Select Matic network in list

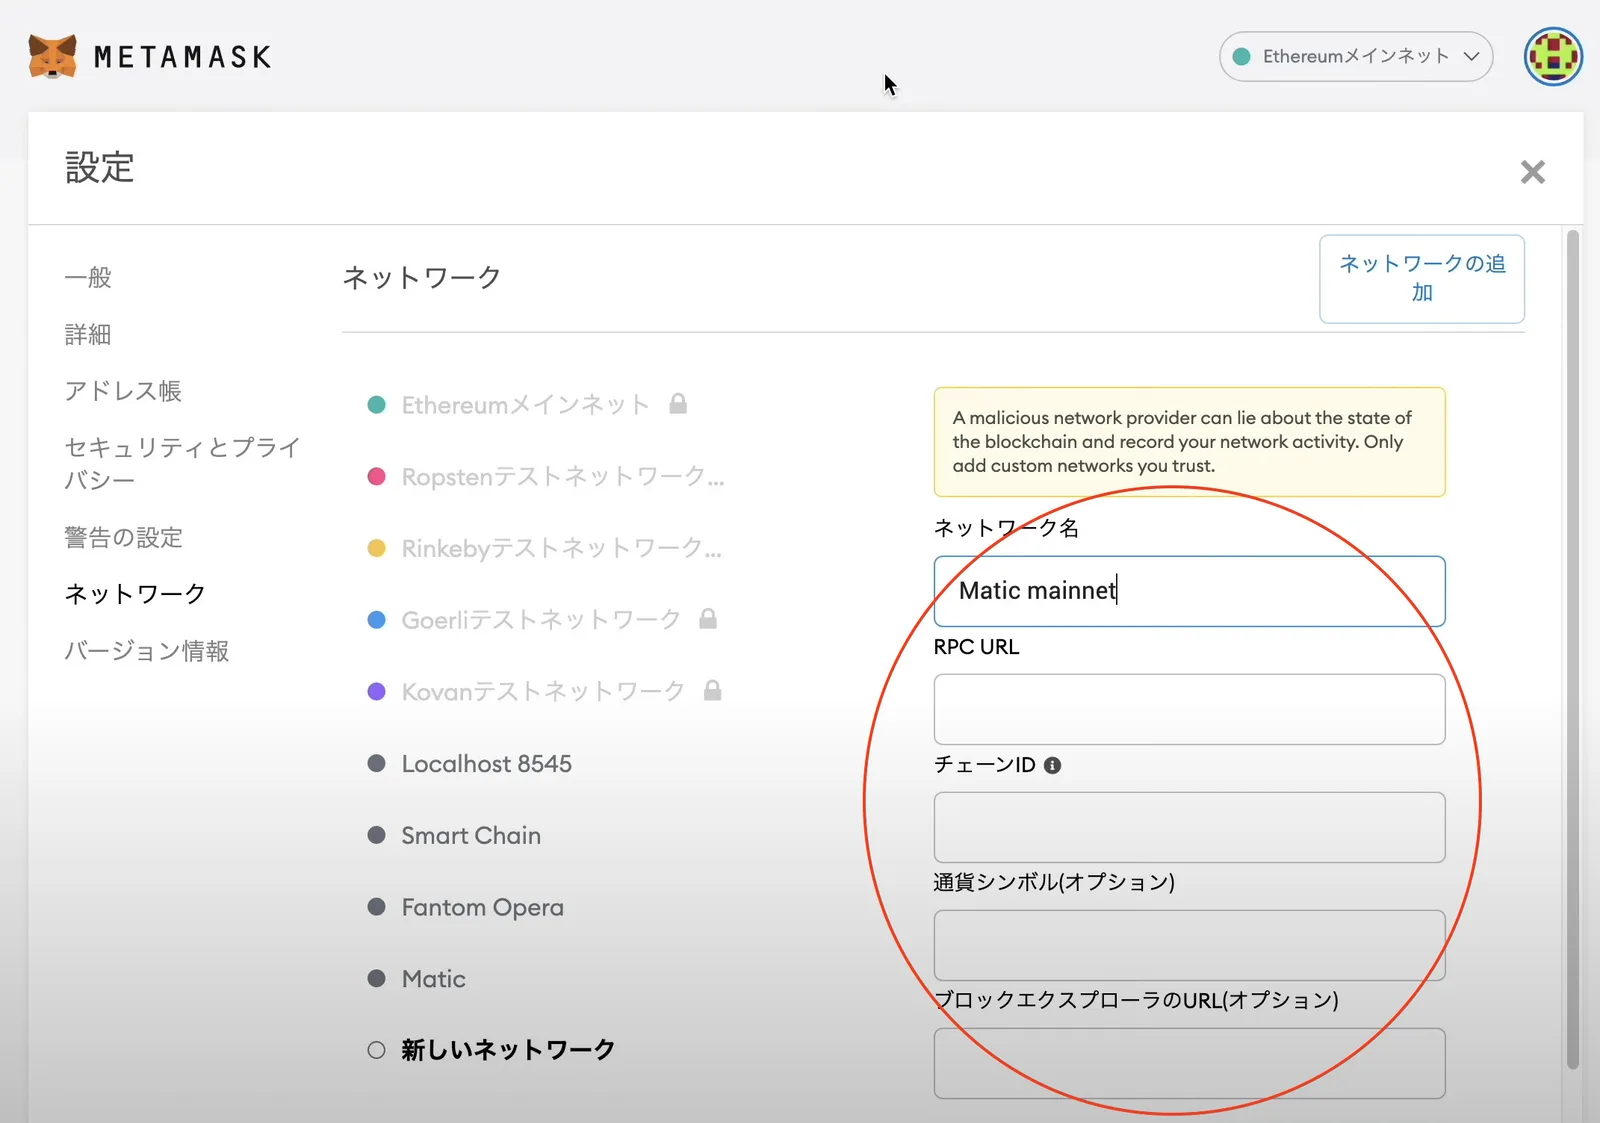pyautogui.click(x=434, y=979)
